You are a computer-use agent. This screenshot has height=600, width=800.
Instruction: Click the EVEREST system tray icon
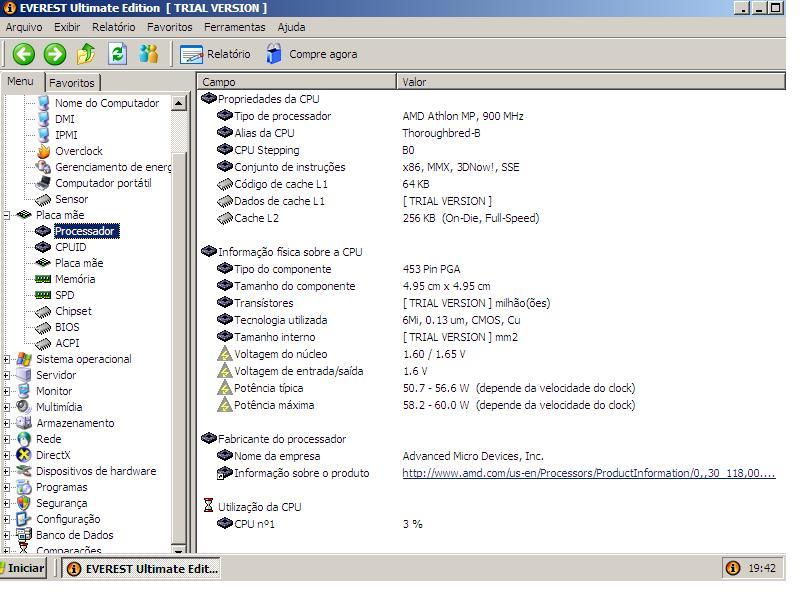(x=733, y=568)
